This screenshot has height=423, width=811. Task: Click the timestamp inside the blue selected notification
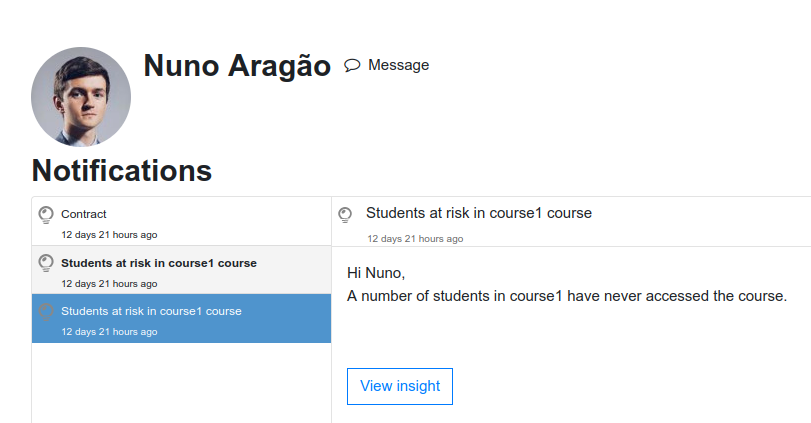pyautogui.click(x=109, y=332)
